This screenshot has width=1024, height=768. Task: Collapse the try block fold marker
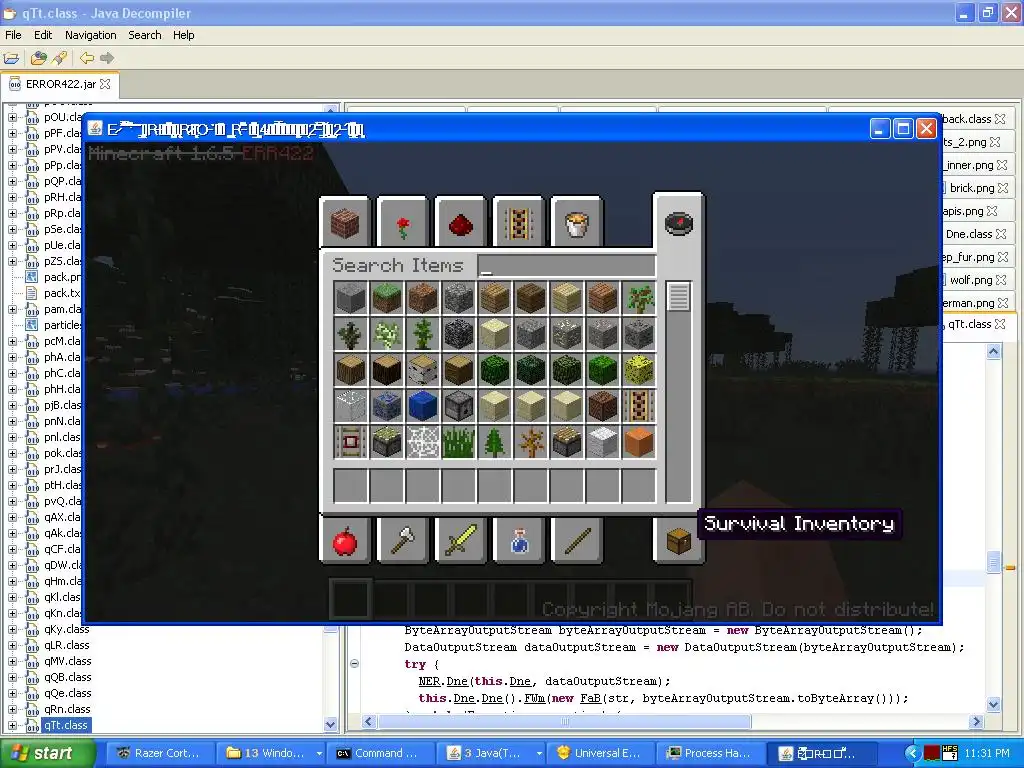point(354,664)
